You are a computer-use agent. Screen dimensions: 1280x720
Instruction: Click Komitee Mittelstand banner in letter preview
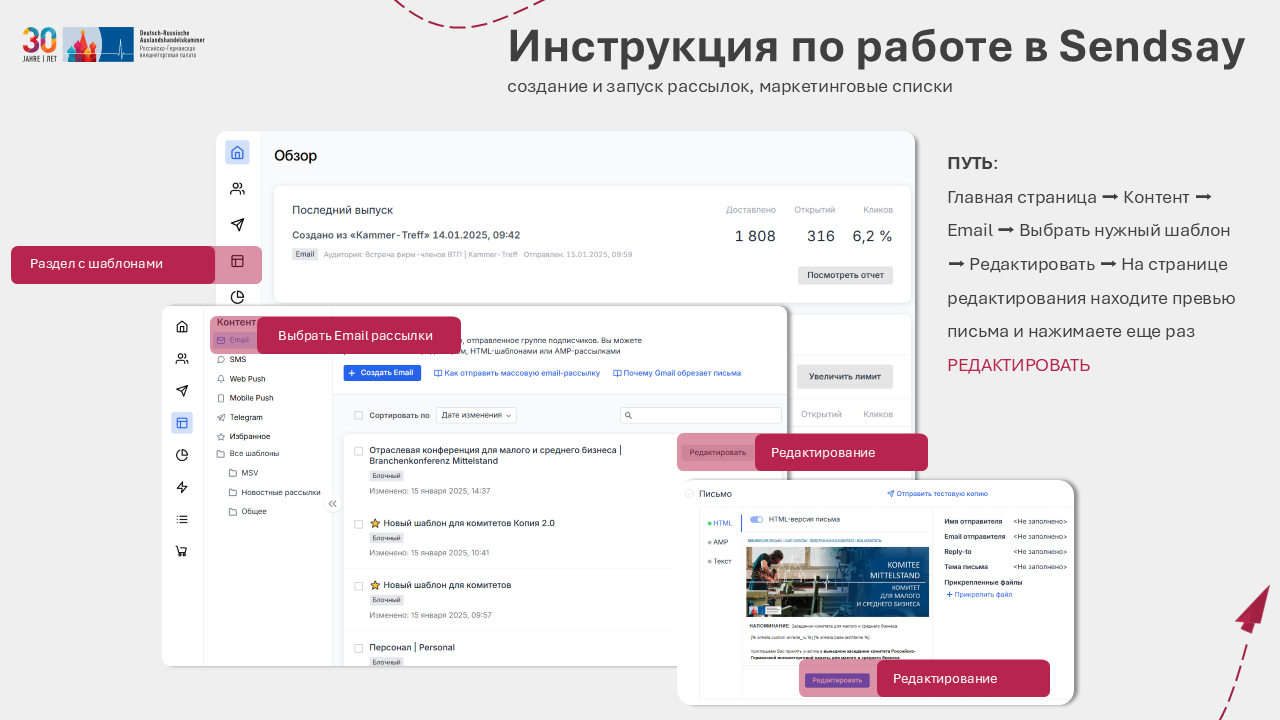(x=837, y=581)
